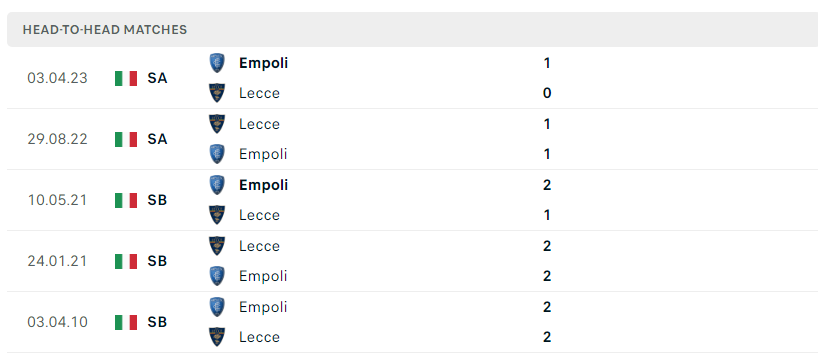The image size is (818, 364).
Task: Click Italy flag beside 03.04.23 date
Action: point(126,78)
